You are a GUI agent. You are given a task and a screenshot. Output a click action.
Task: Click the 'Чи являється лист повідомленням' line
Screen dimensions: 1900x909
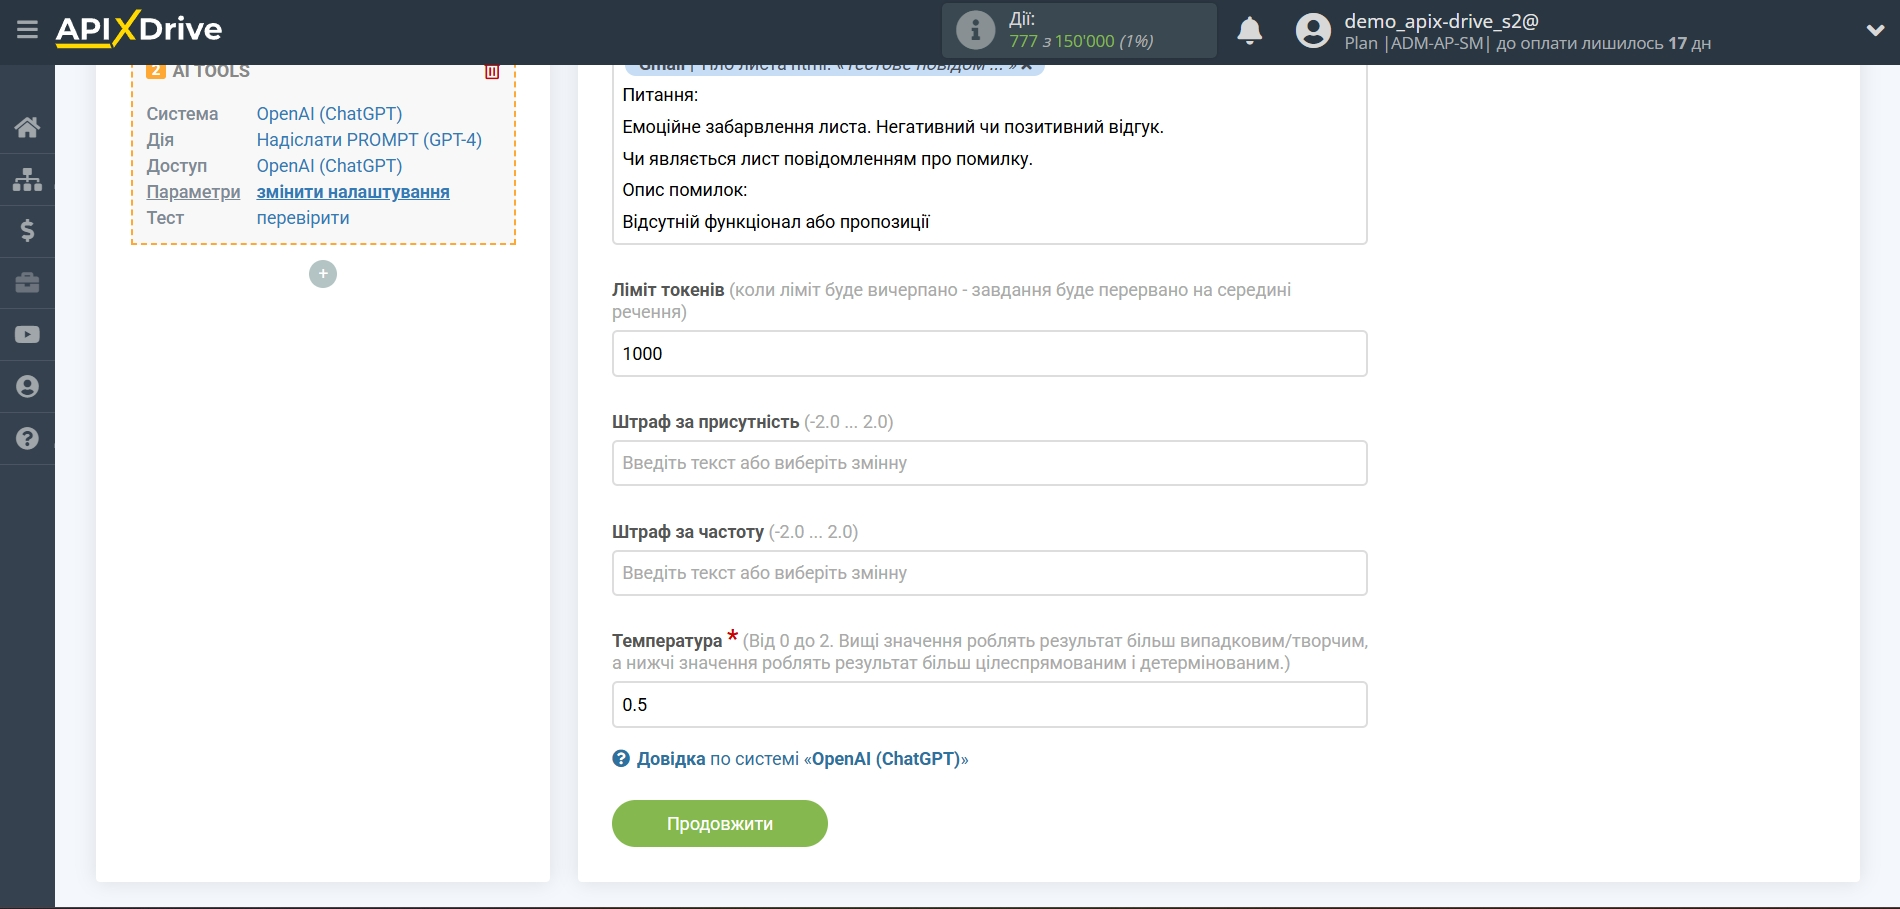pyautogui.click(x=827, y=159)
